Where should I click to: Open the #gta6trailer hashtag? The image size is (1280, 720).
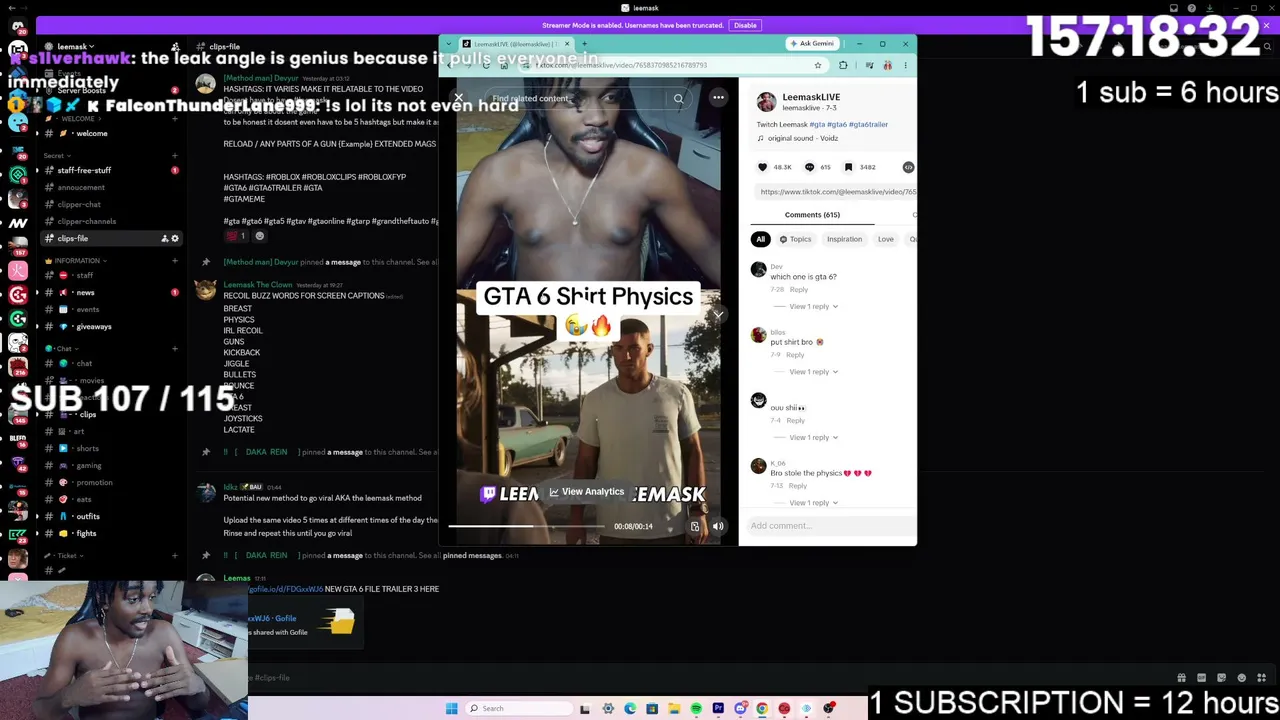[x=868, y=125]
